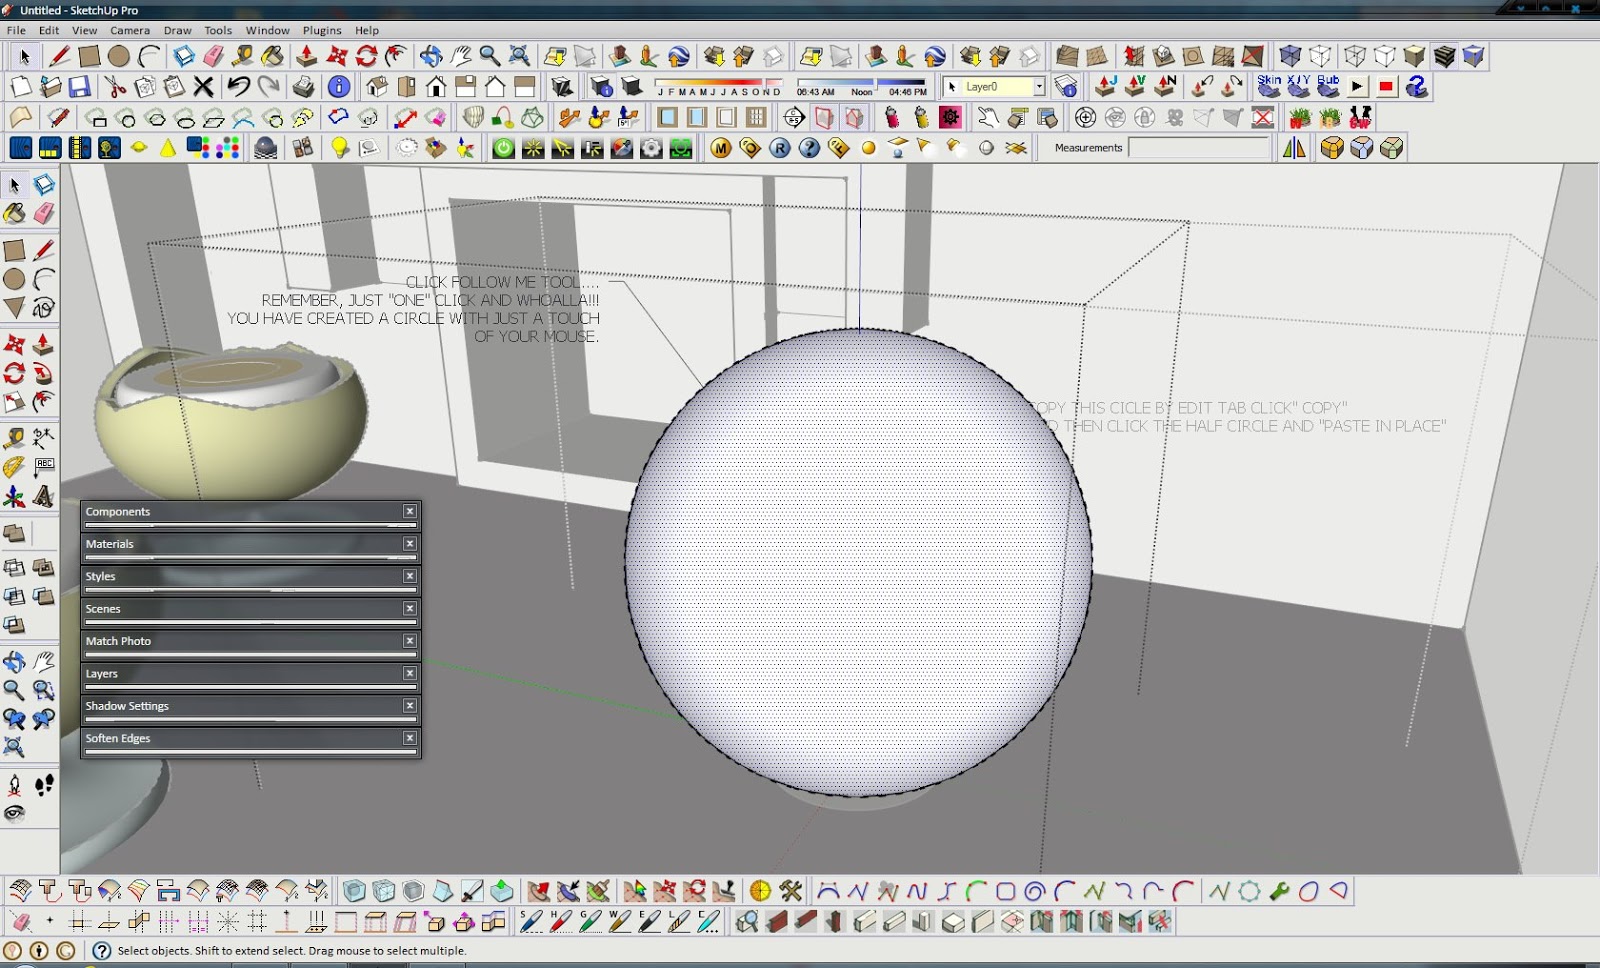Expand the Materials panel
Screen dimensions: 1600x968
pos(130,544)
